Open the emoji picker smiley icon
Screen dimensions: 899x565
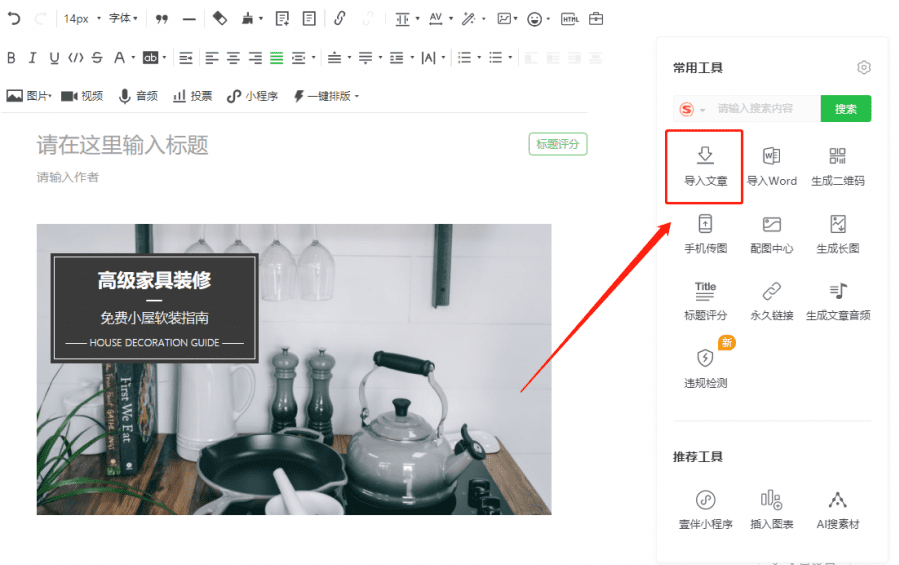click(x=534, y=19)
